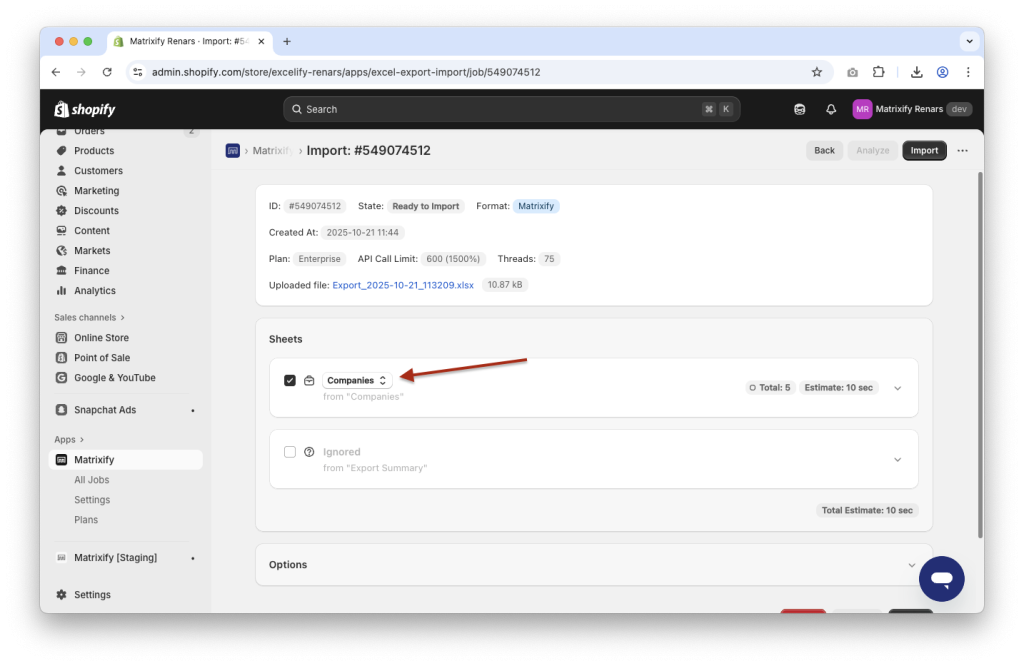The height and width of the screenshot is (666, 1024).
Task: Click the Import button
Action: [x=924, y=150]
